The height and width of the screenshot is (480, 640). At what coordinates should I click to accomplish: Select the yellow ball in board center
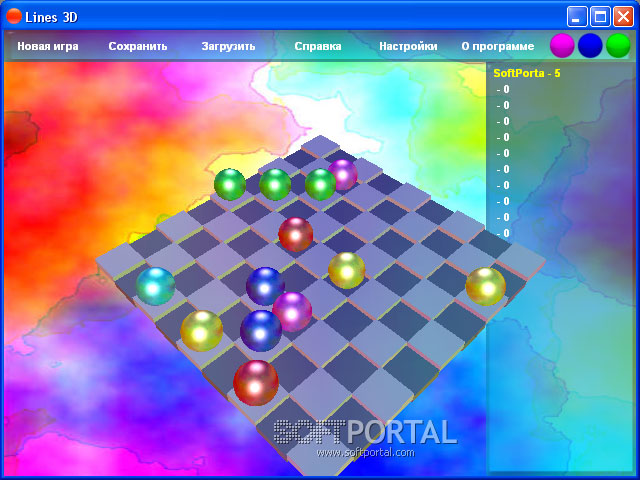point(347,270)
